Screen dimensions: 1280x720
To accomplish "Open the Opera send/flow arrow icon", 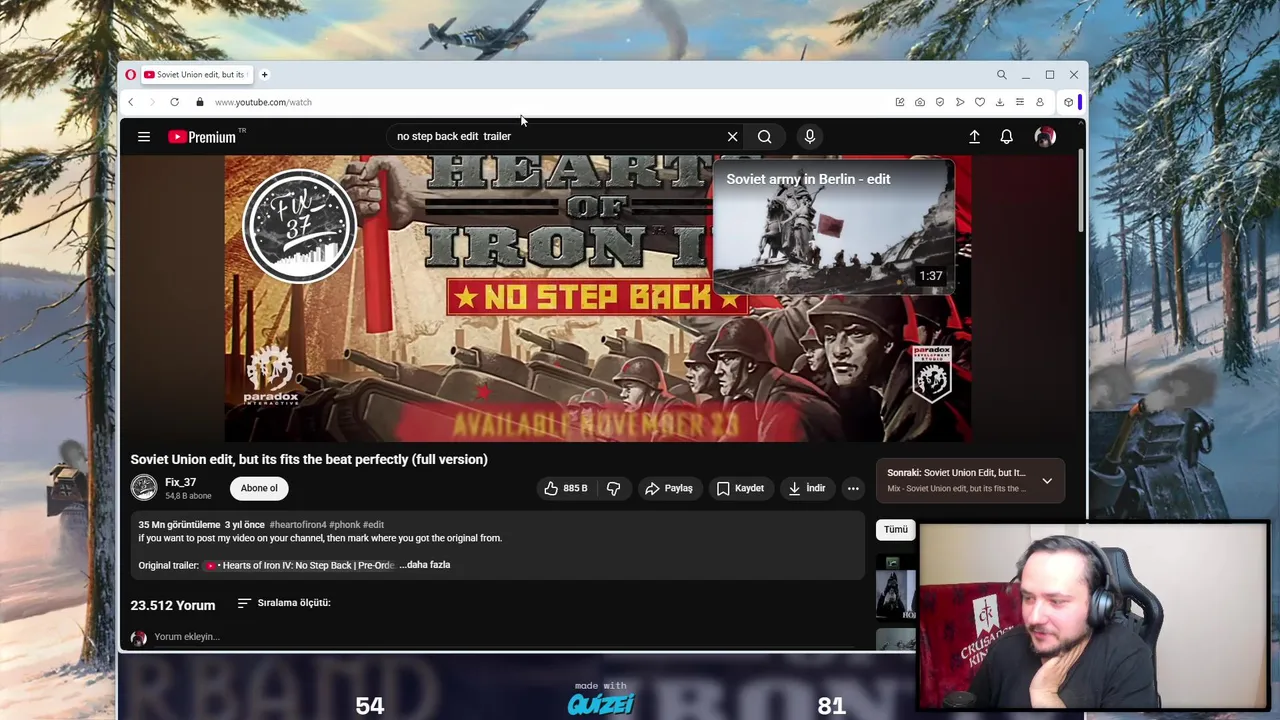I will (960, 102).
